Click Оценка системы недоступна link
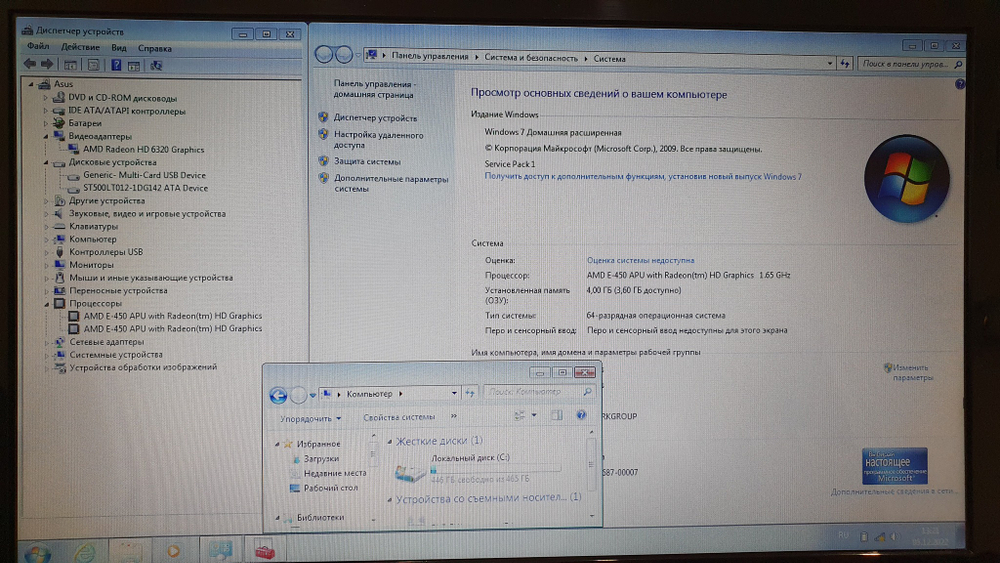This screenshot has width=1000, height=563. (640, 260)
